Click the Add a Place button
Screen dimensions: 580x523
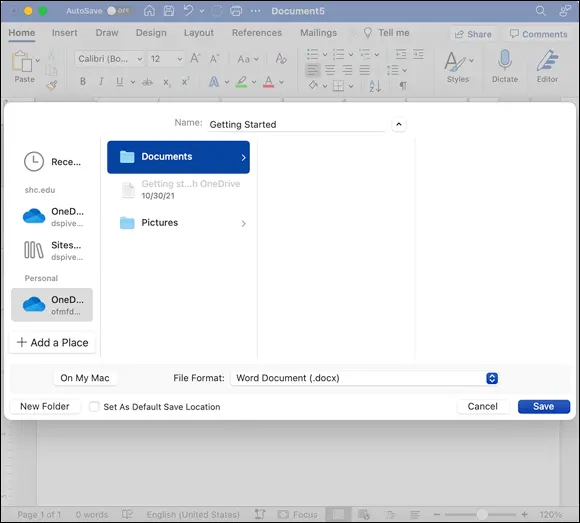[x=52, y=343]
